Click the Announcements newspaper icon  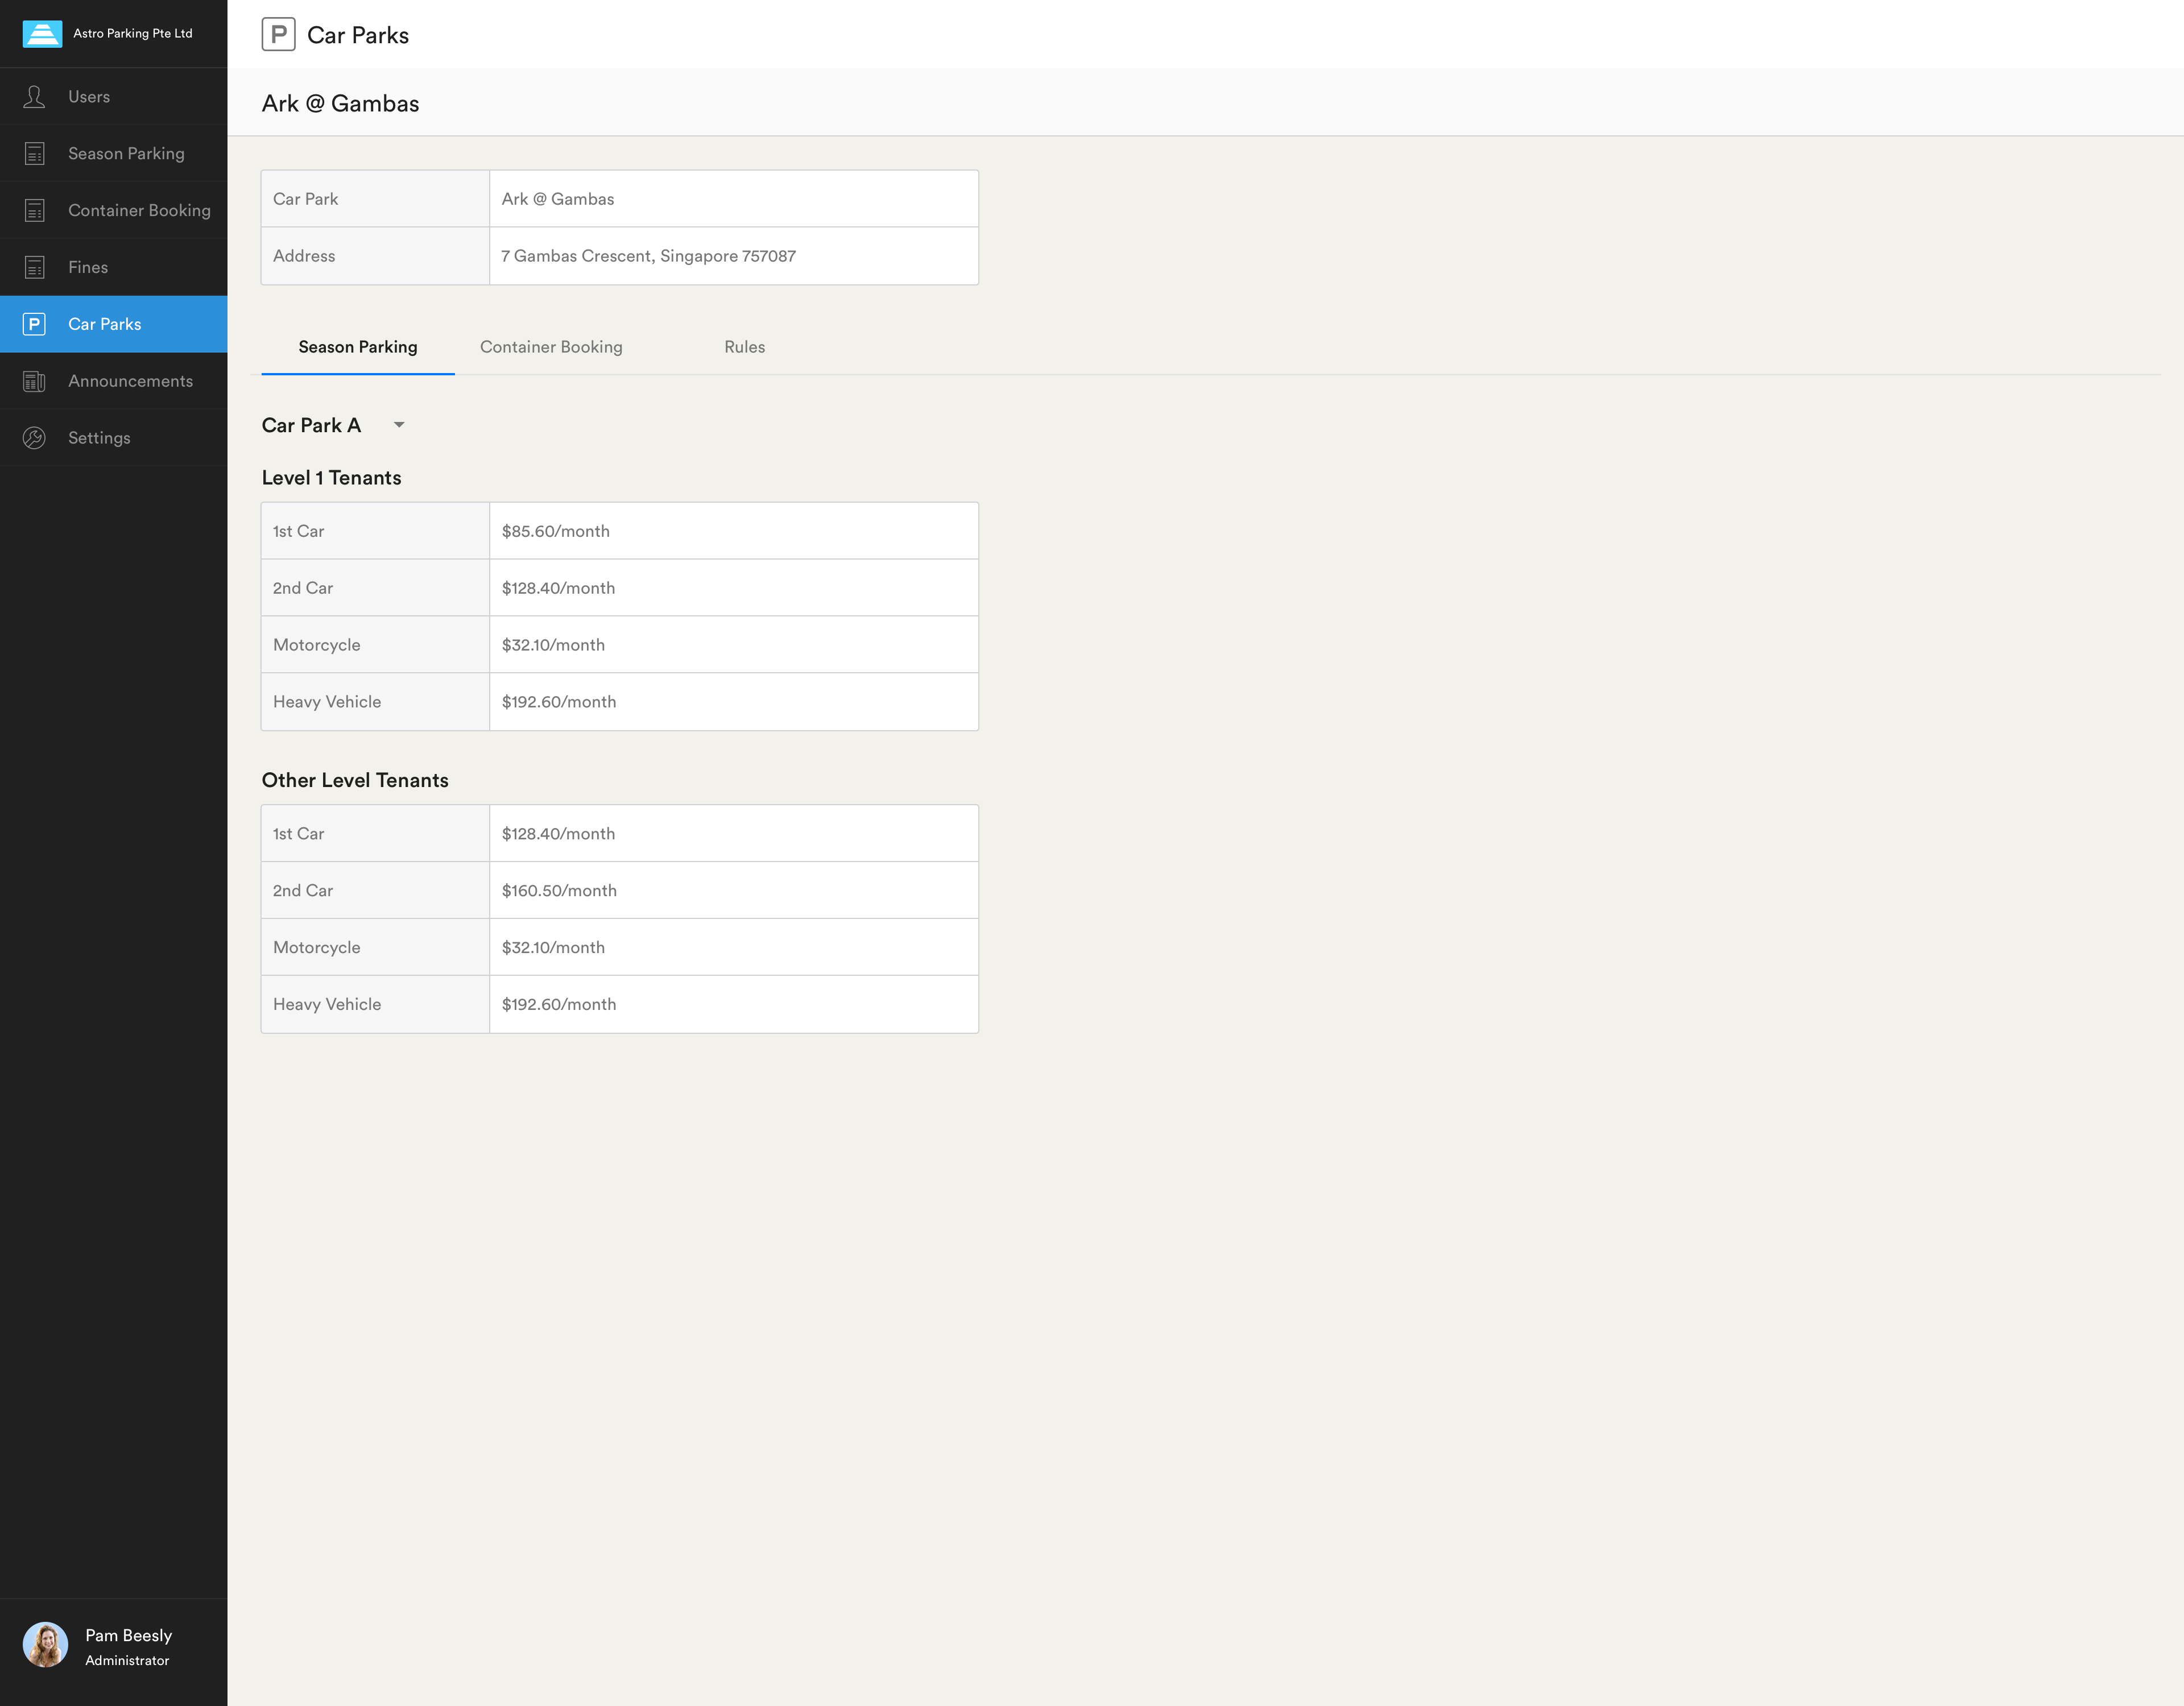pos(34,381)
